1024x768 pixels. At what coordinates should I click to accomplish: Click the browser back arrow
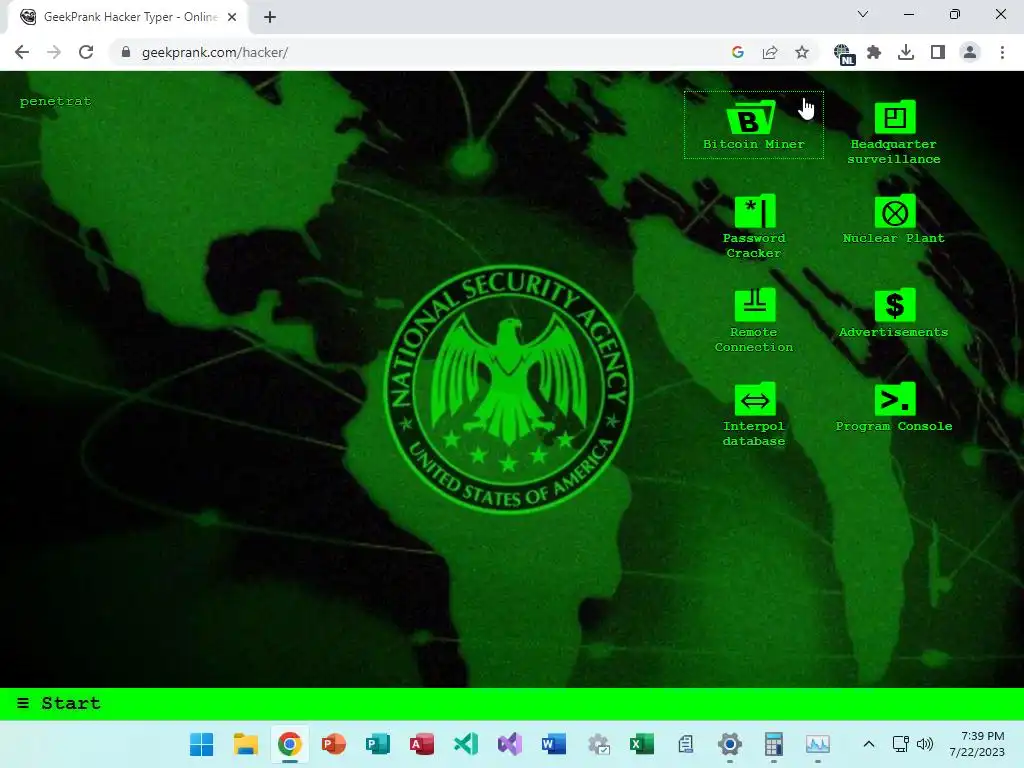[x=22, y=52]
